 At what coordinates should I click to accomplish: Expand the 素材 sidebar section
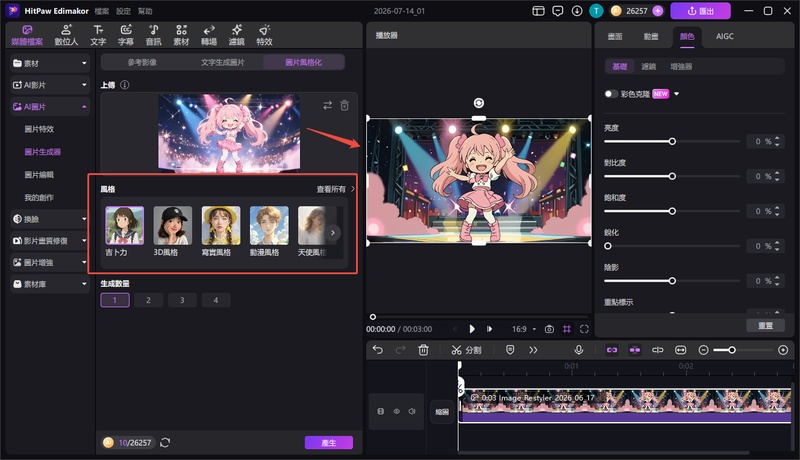coord(50,63)
